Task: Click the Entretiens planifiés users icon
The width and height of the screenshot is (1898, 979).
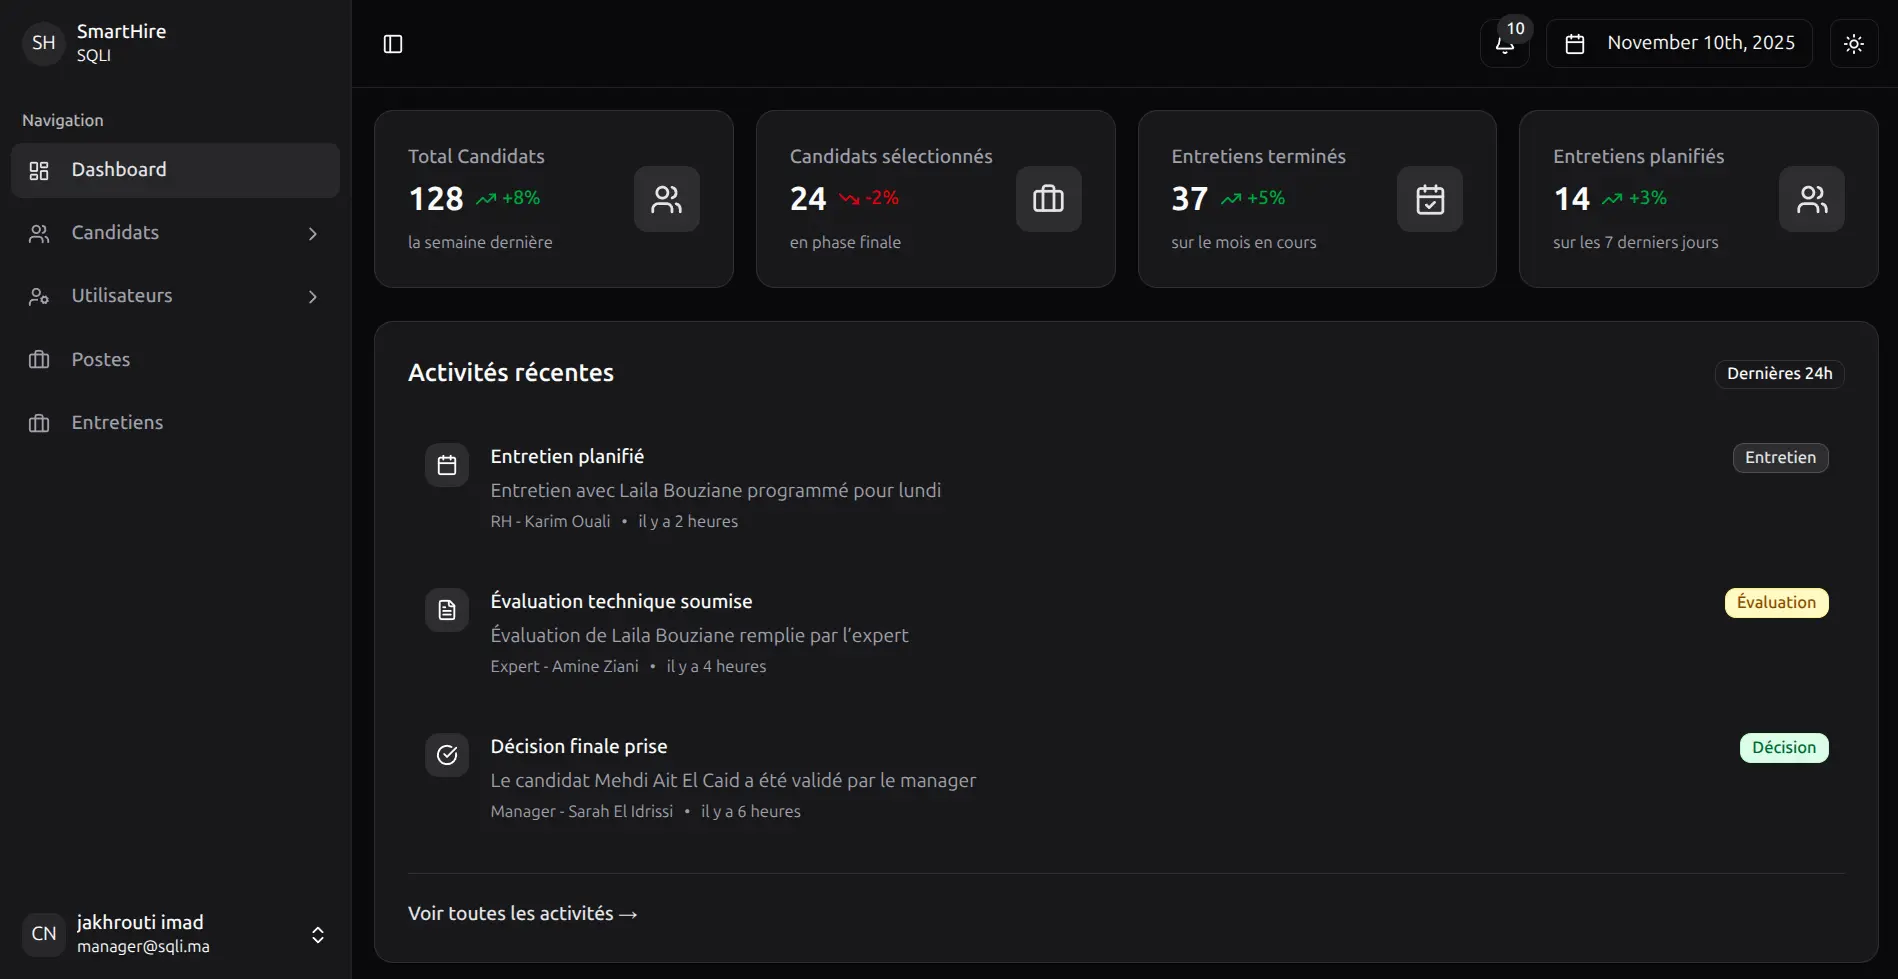Action: (x=1811, y=199)
